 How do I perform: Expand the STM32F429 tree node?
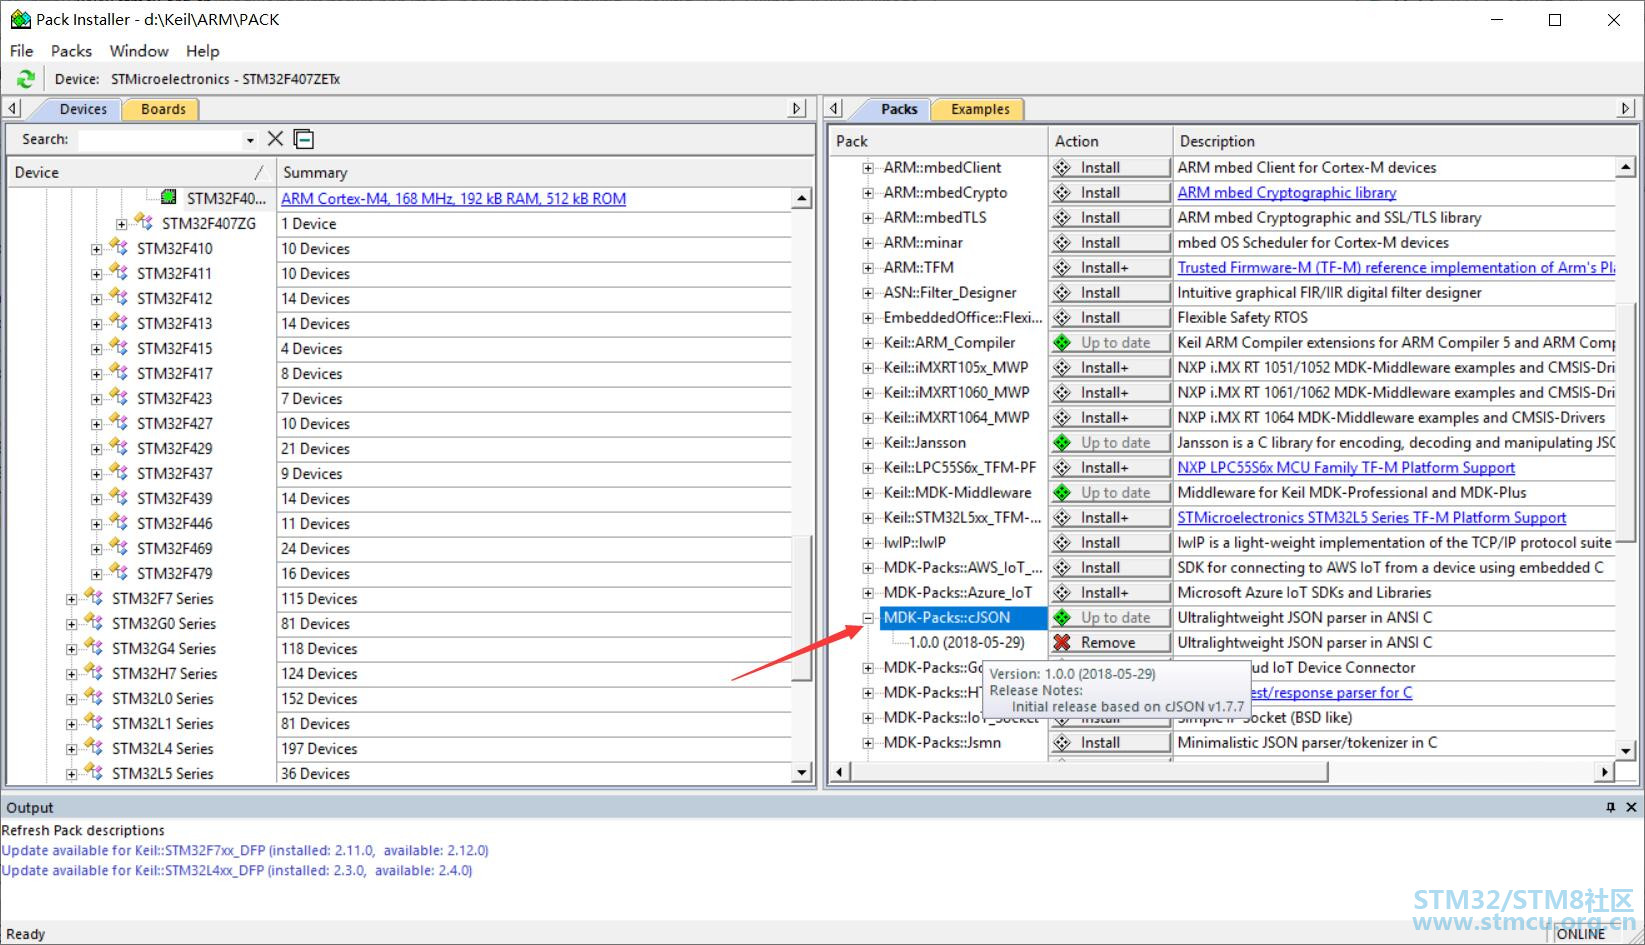[x=96, y=449]
